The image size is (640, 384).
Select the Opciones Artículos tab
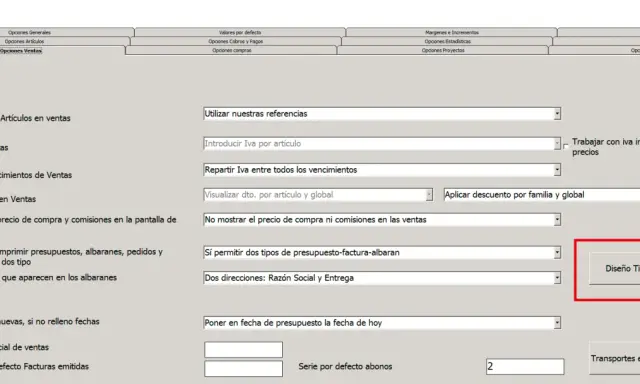pos(64,41)
